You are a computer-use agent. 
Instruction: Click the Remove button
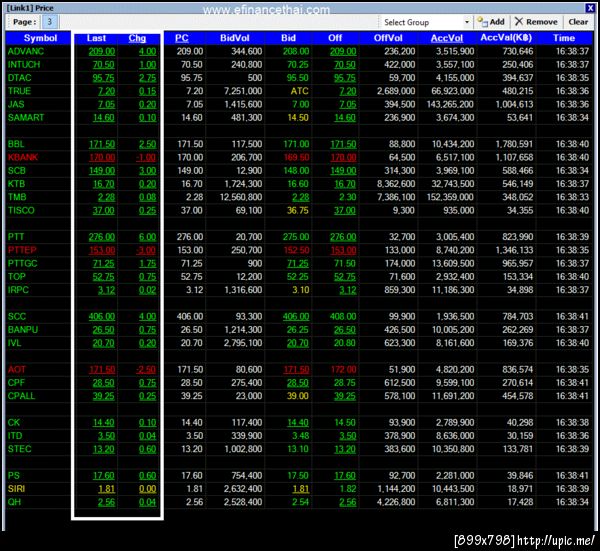pyautogui.click(x=536, y=22)
